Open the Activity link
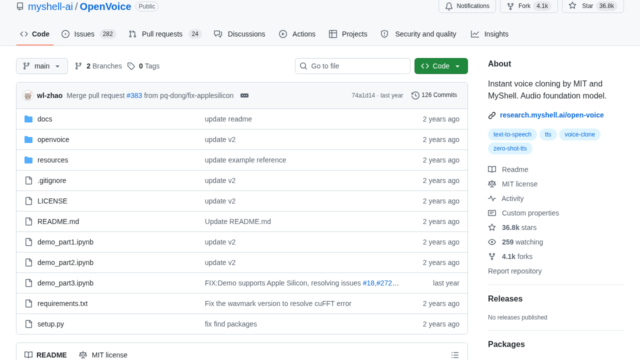The height and width of the screenshot is (360, 640). click(x=506, y=199)
